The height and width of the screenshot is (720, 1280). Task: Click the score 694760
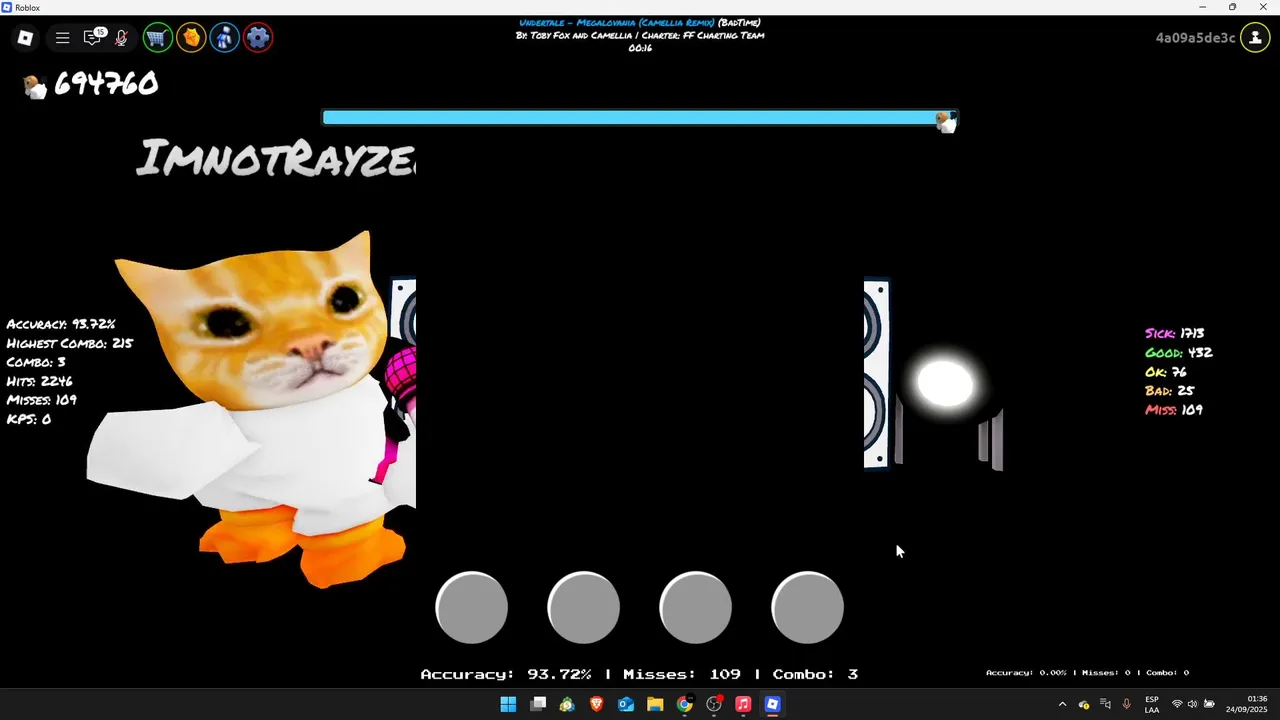pyautogui.click(x=106, y=84)
